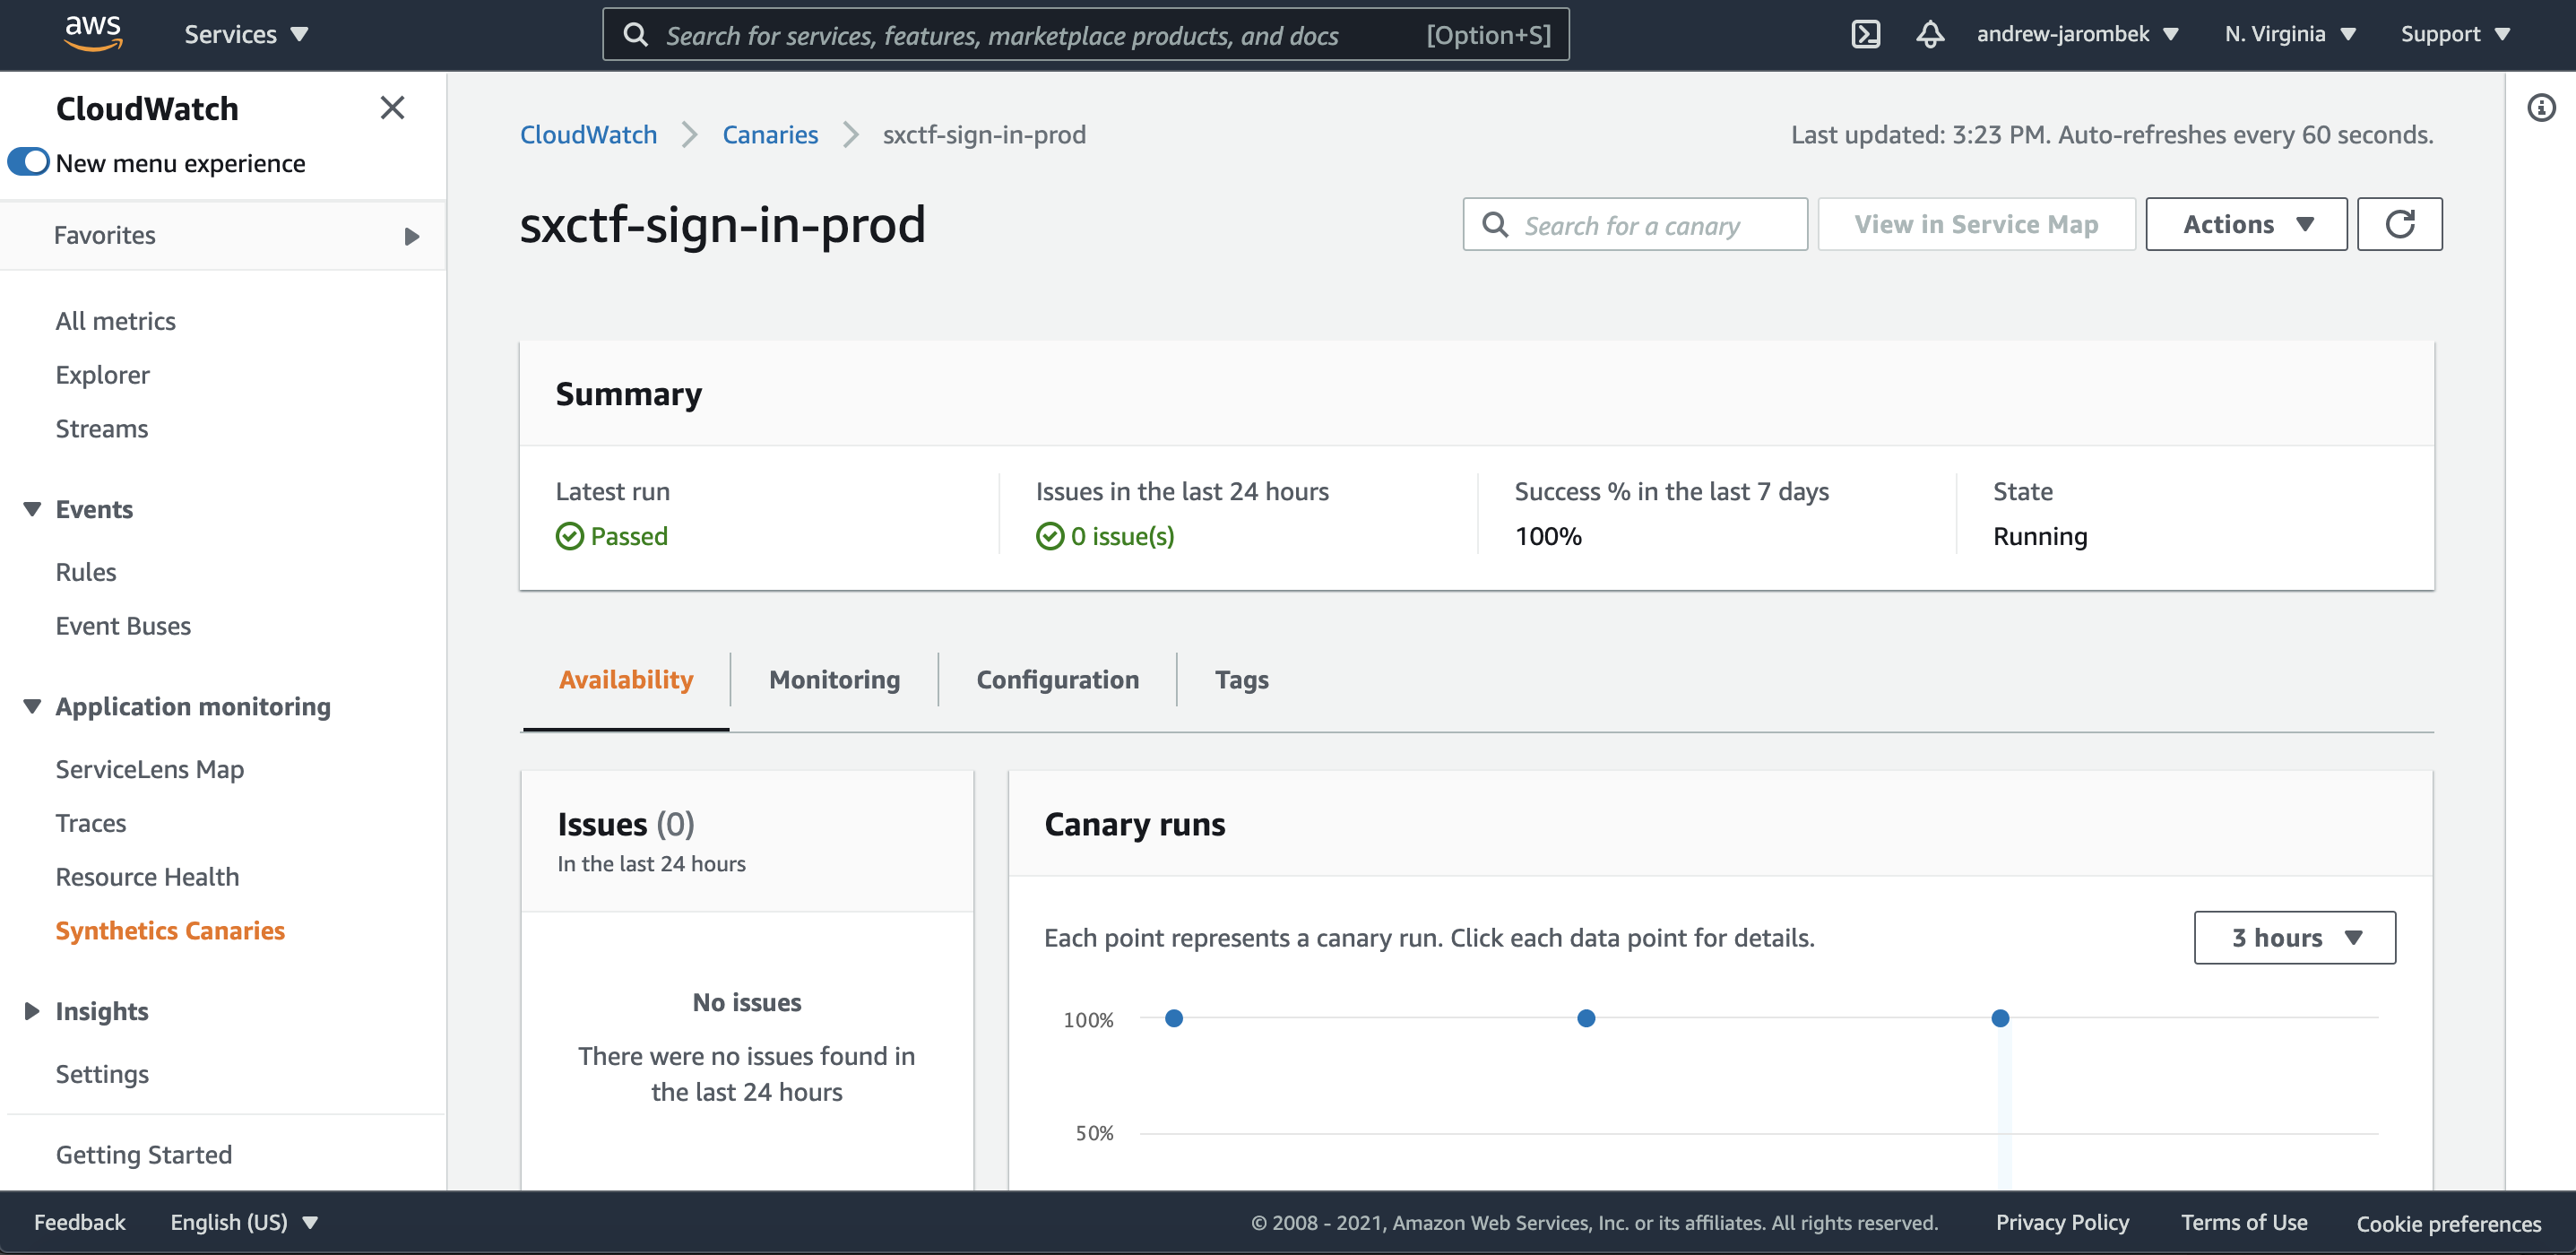Click the first canary run data point
The height and width of the screenshot is (1255, 2576).
1174,1018
